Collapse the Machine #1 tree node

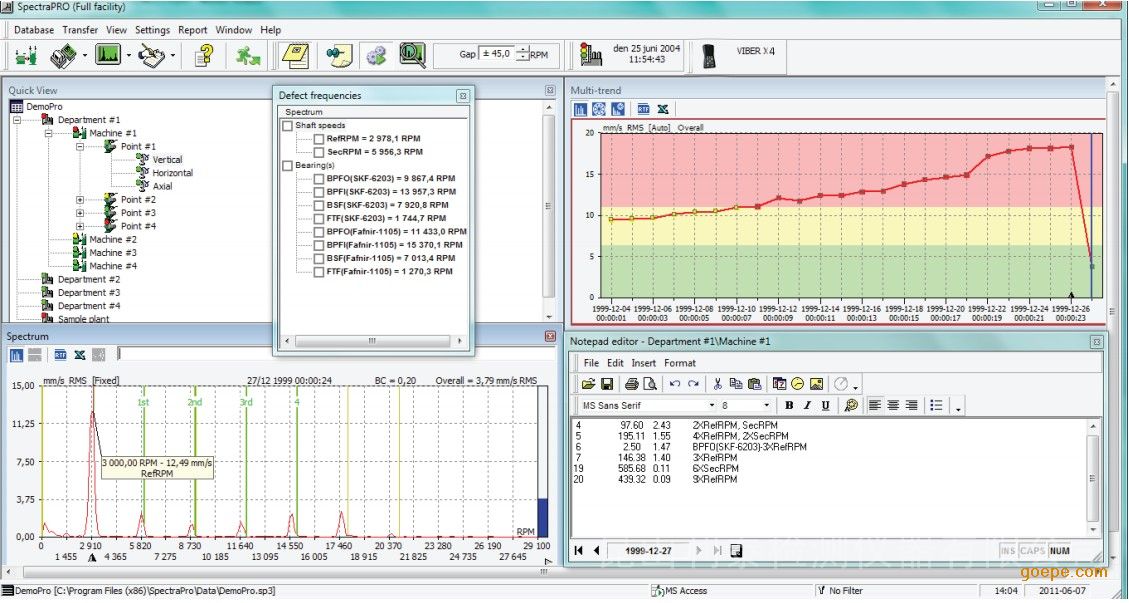[49, 133]
